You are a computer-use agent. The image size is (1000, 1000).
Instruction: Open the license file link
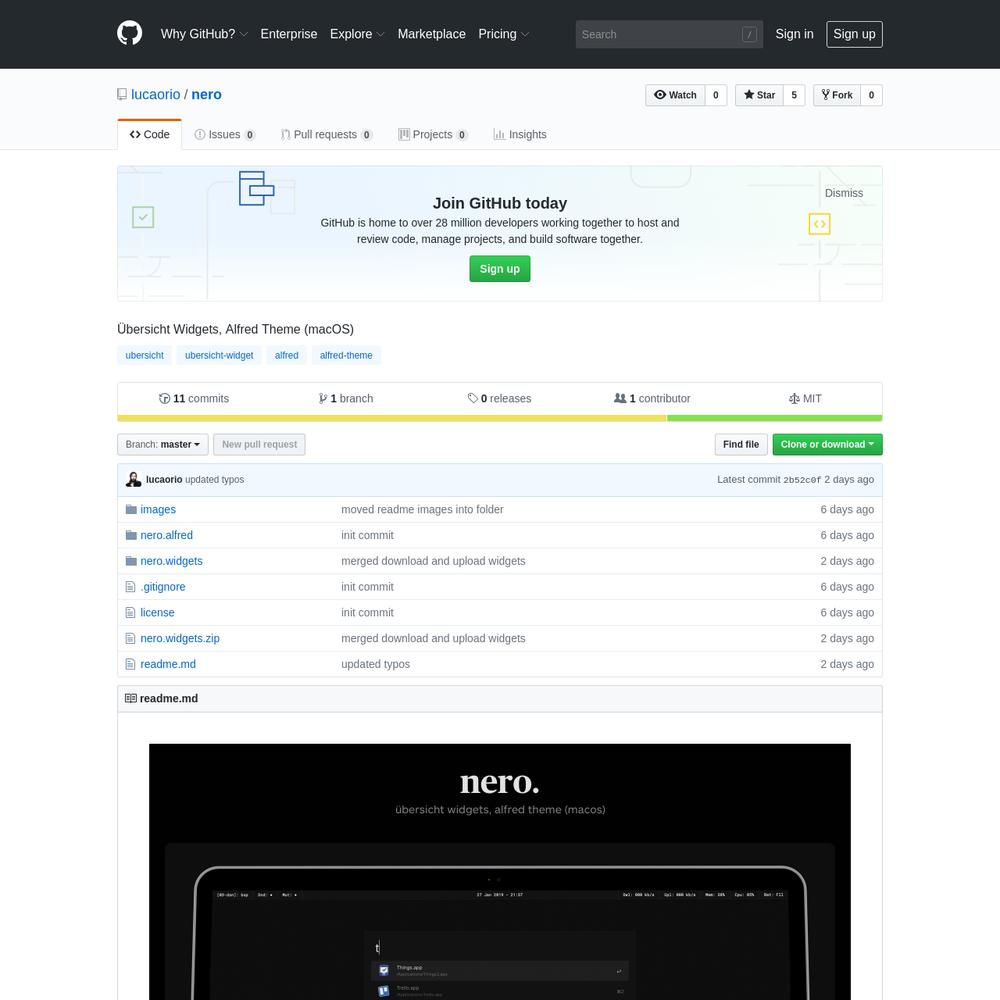pos(157,612)
